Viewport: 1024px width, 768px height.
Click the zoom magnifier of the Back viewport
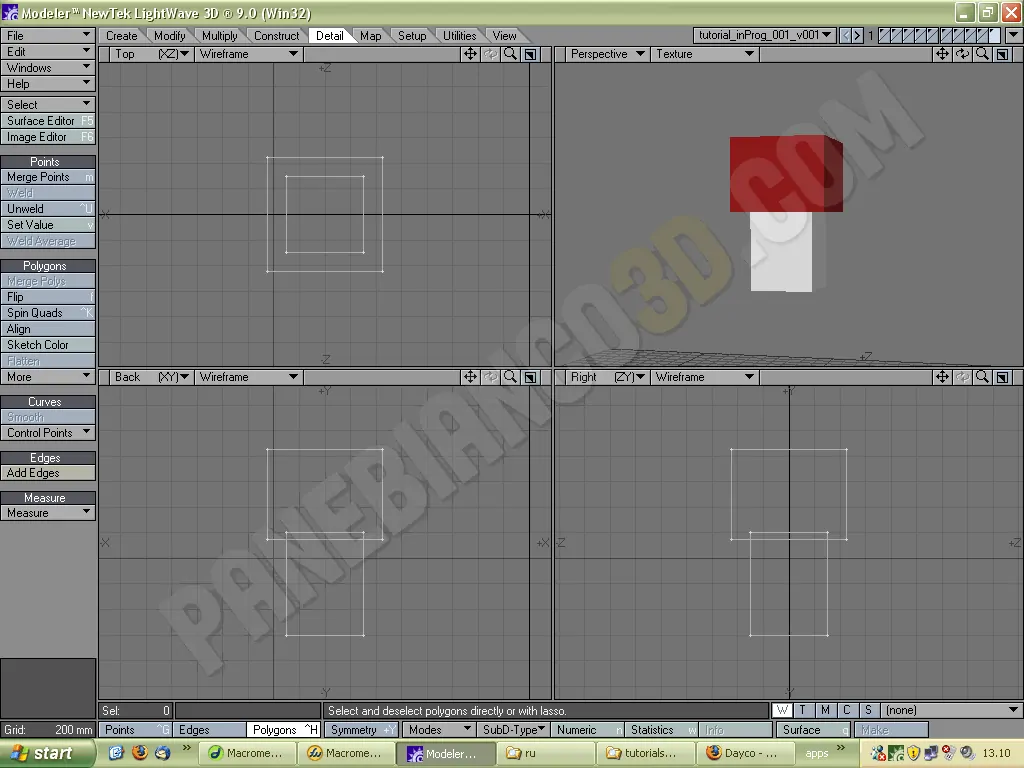(x=511, y=377)
